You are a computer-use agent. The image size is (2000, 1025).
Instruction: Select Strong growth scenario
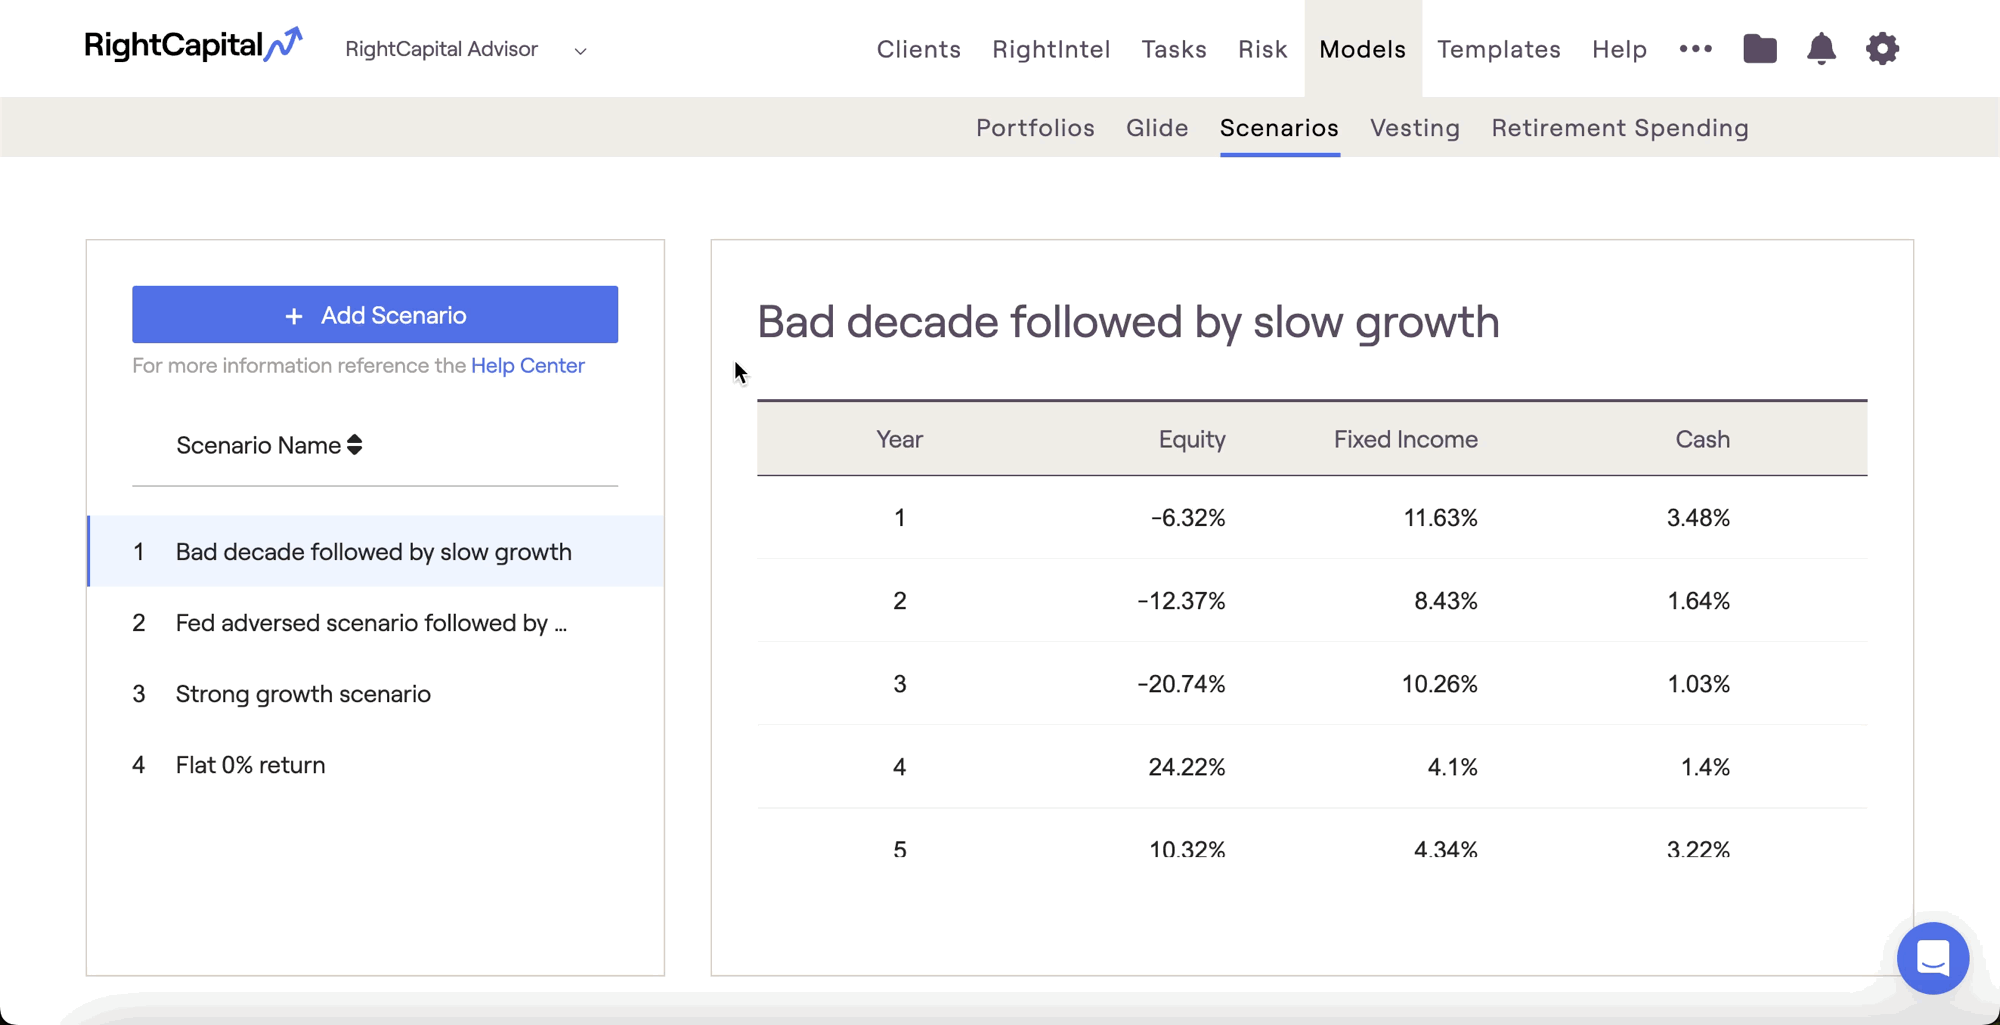click(303, 694)
